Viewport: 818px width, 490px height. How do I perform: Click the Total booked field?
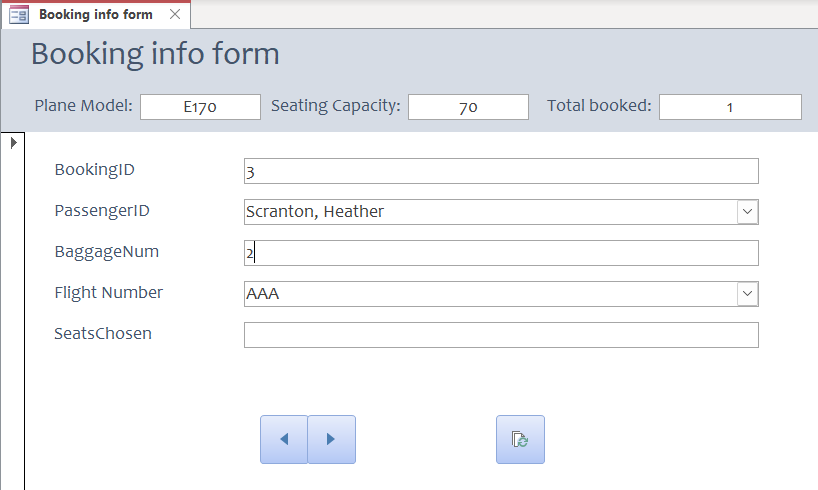click(x=730, y=107)
